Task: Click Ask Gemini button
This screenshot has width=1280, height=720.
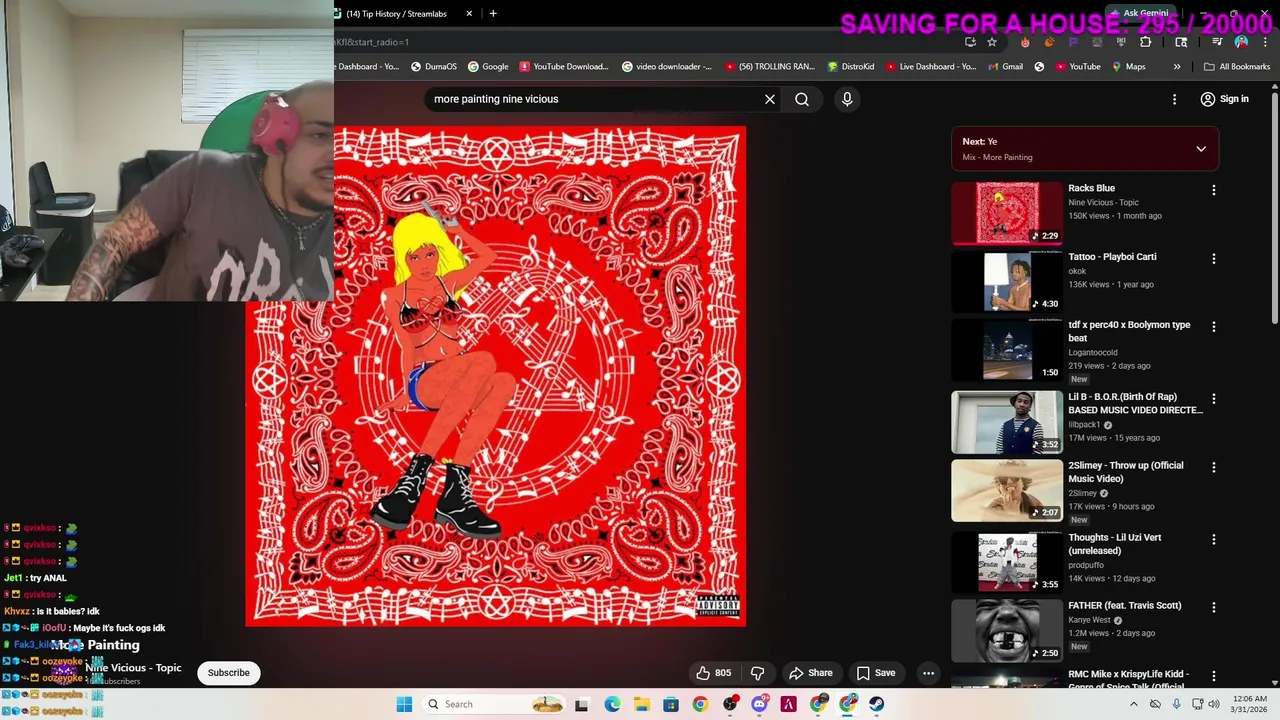Action: (1138, 13)
